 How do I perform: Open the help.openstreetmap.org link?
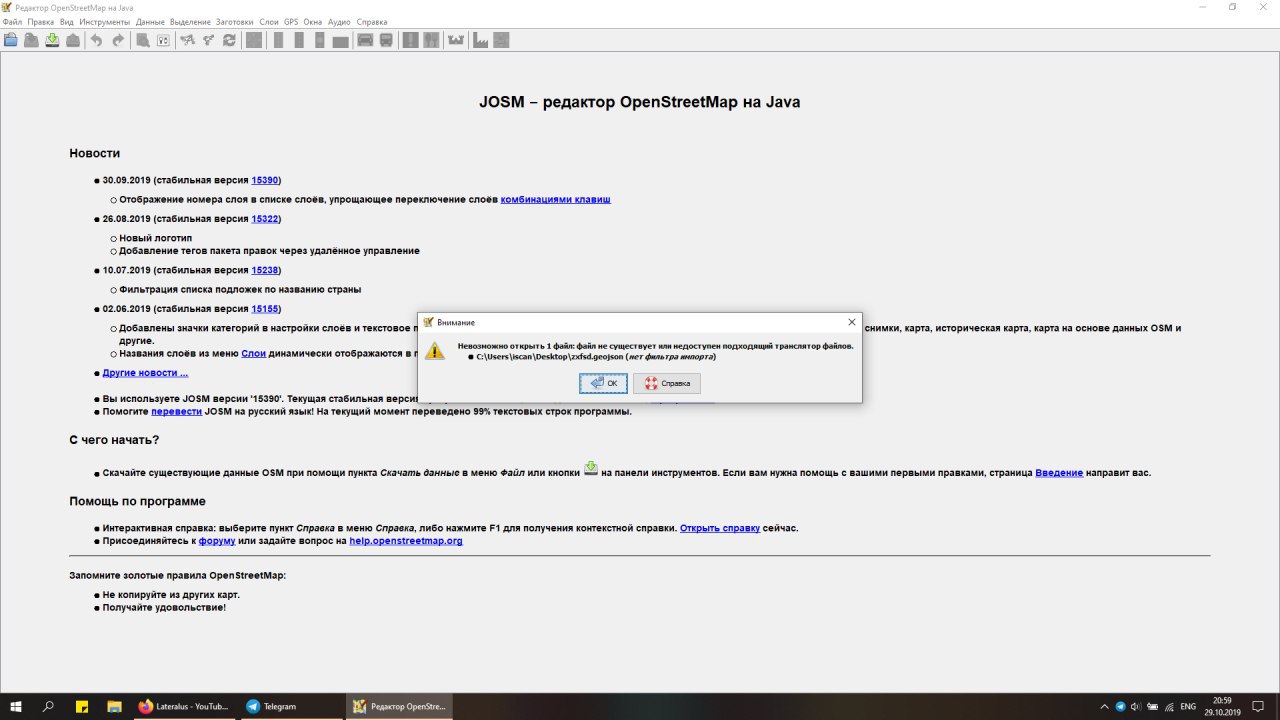point(406,541)
